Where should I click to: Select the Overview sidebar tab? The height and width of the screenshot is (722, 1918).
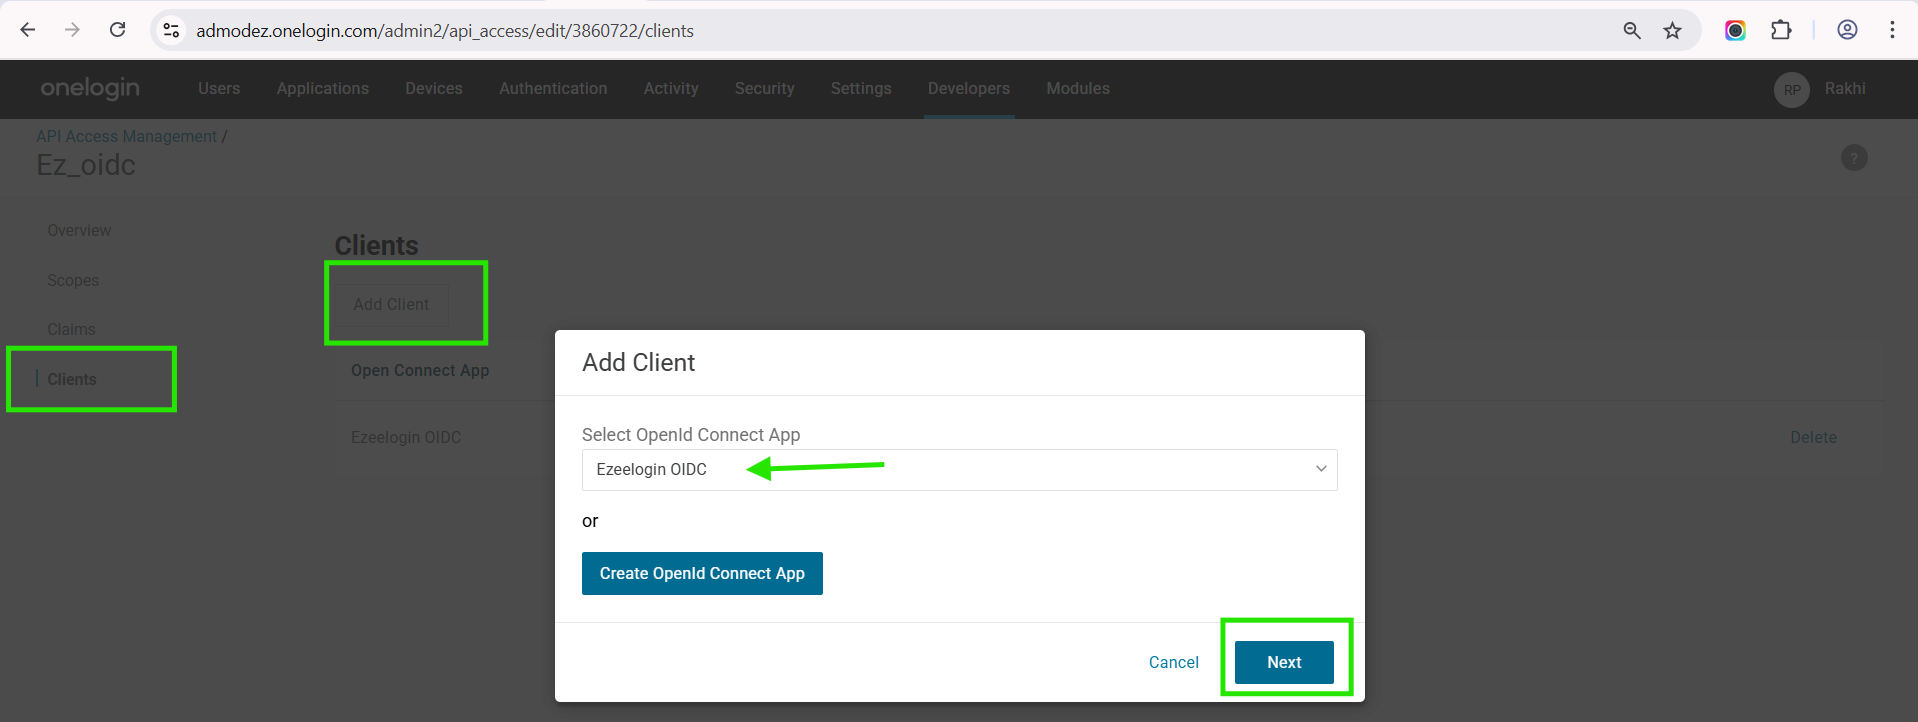click(x=79, y=230)
